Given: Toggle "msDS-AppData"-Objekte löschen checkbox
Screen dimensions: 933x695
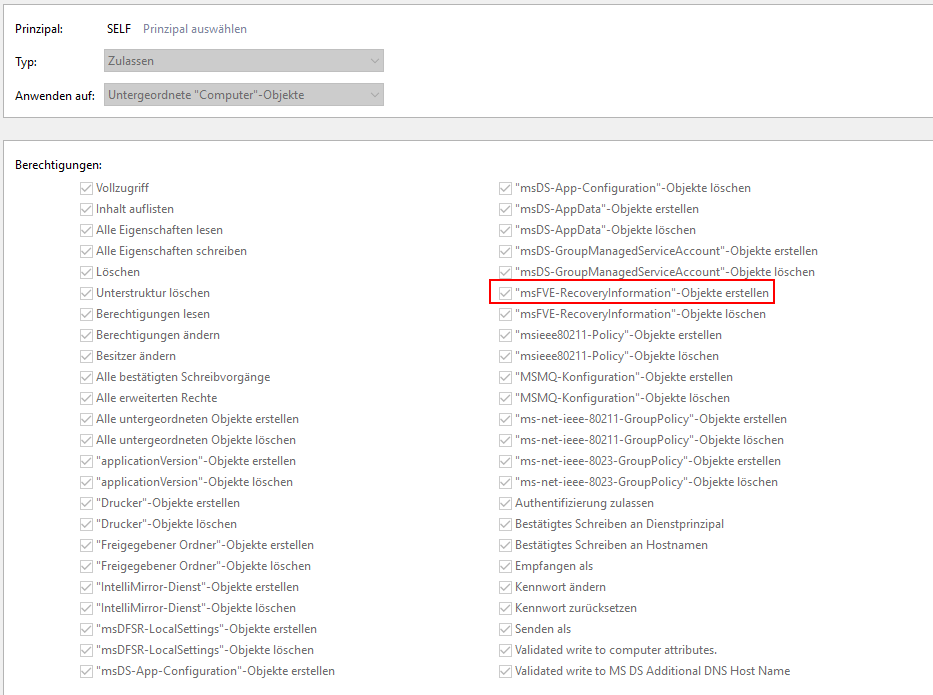Looking at the screenshot, I should coord(505,230).
